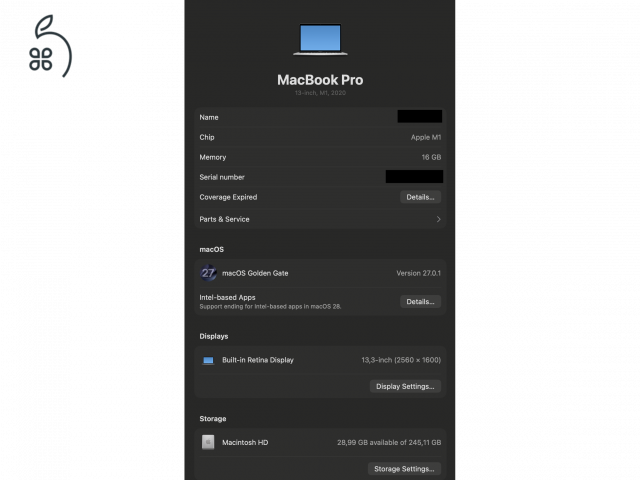
Task: Open Display Settings
Action: [405, 387]
